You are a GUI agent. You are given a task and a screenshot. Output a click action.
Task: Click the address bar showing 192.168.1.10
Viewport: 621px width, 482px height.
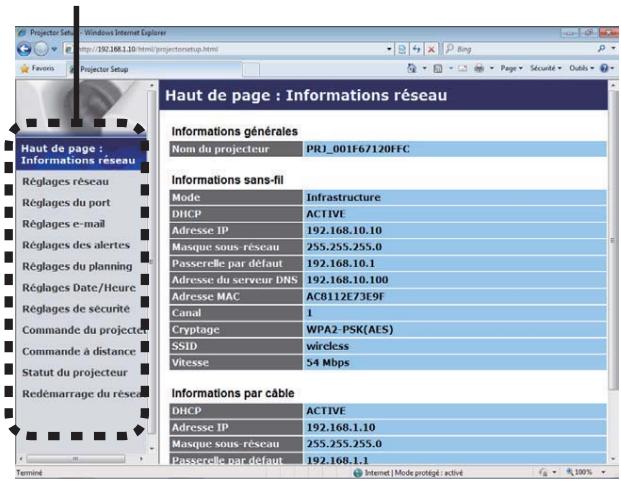click(x=225, y=49)
